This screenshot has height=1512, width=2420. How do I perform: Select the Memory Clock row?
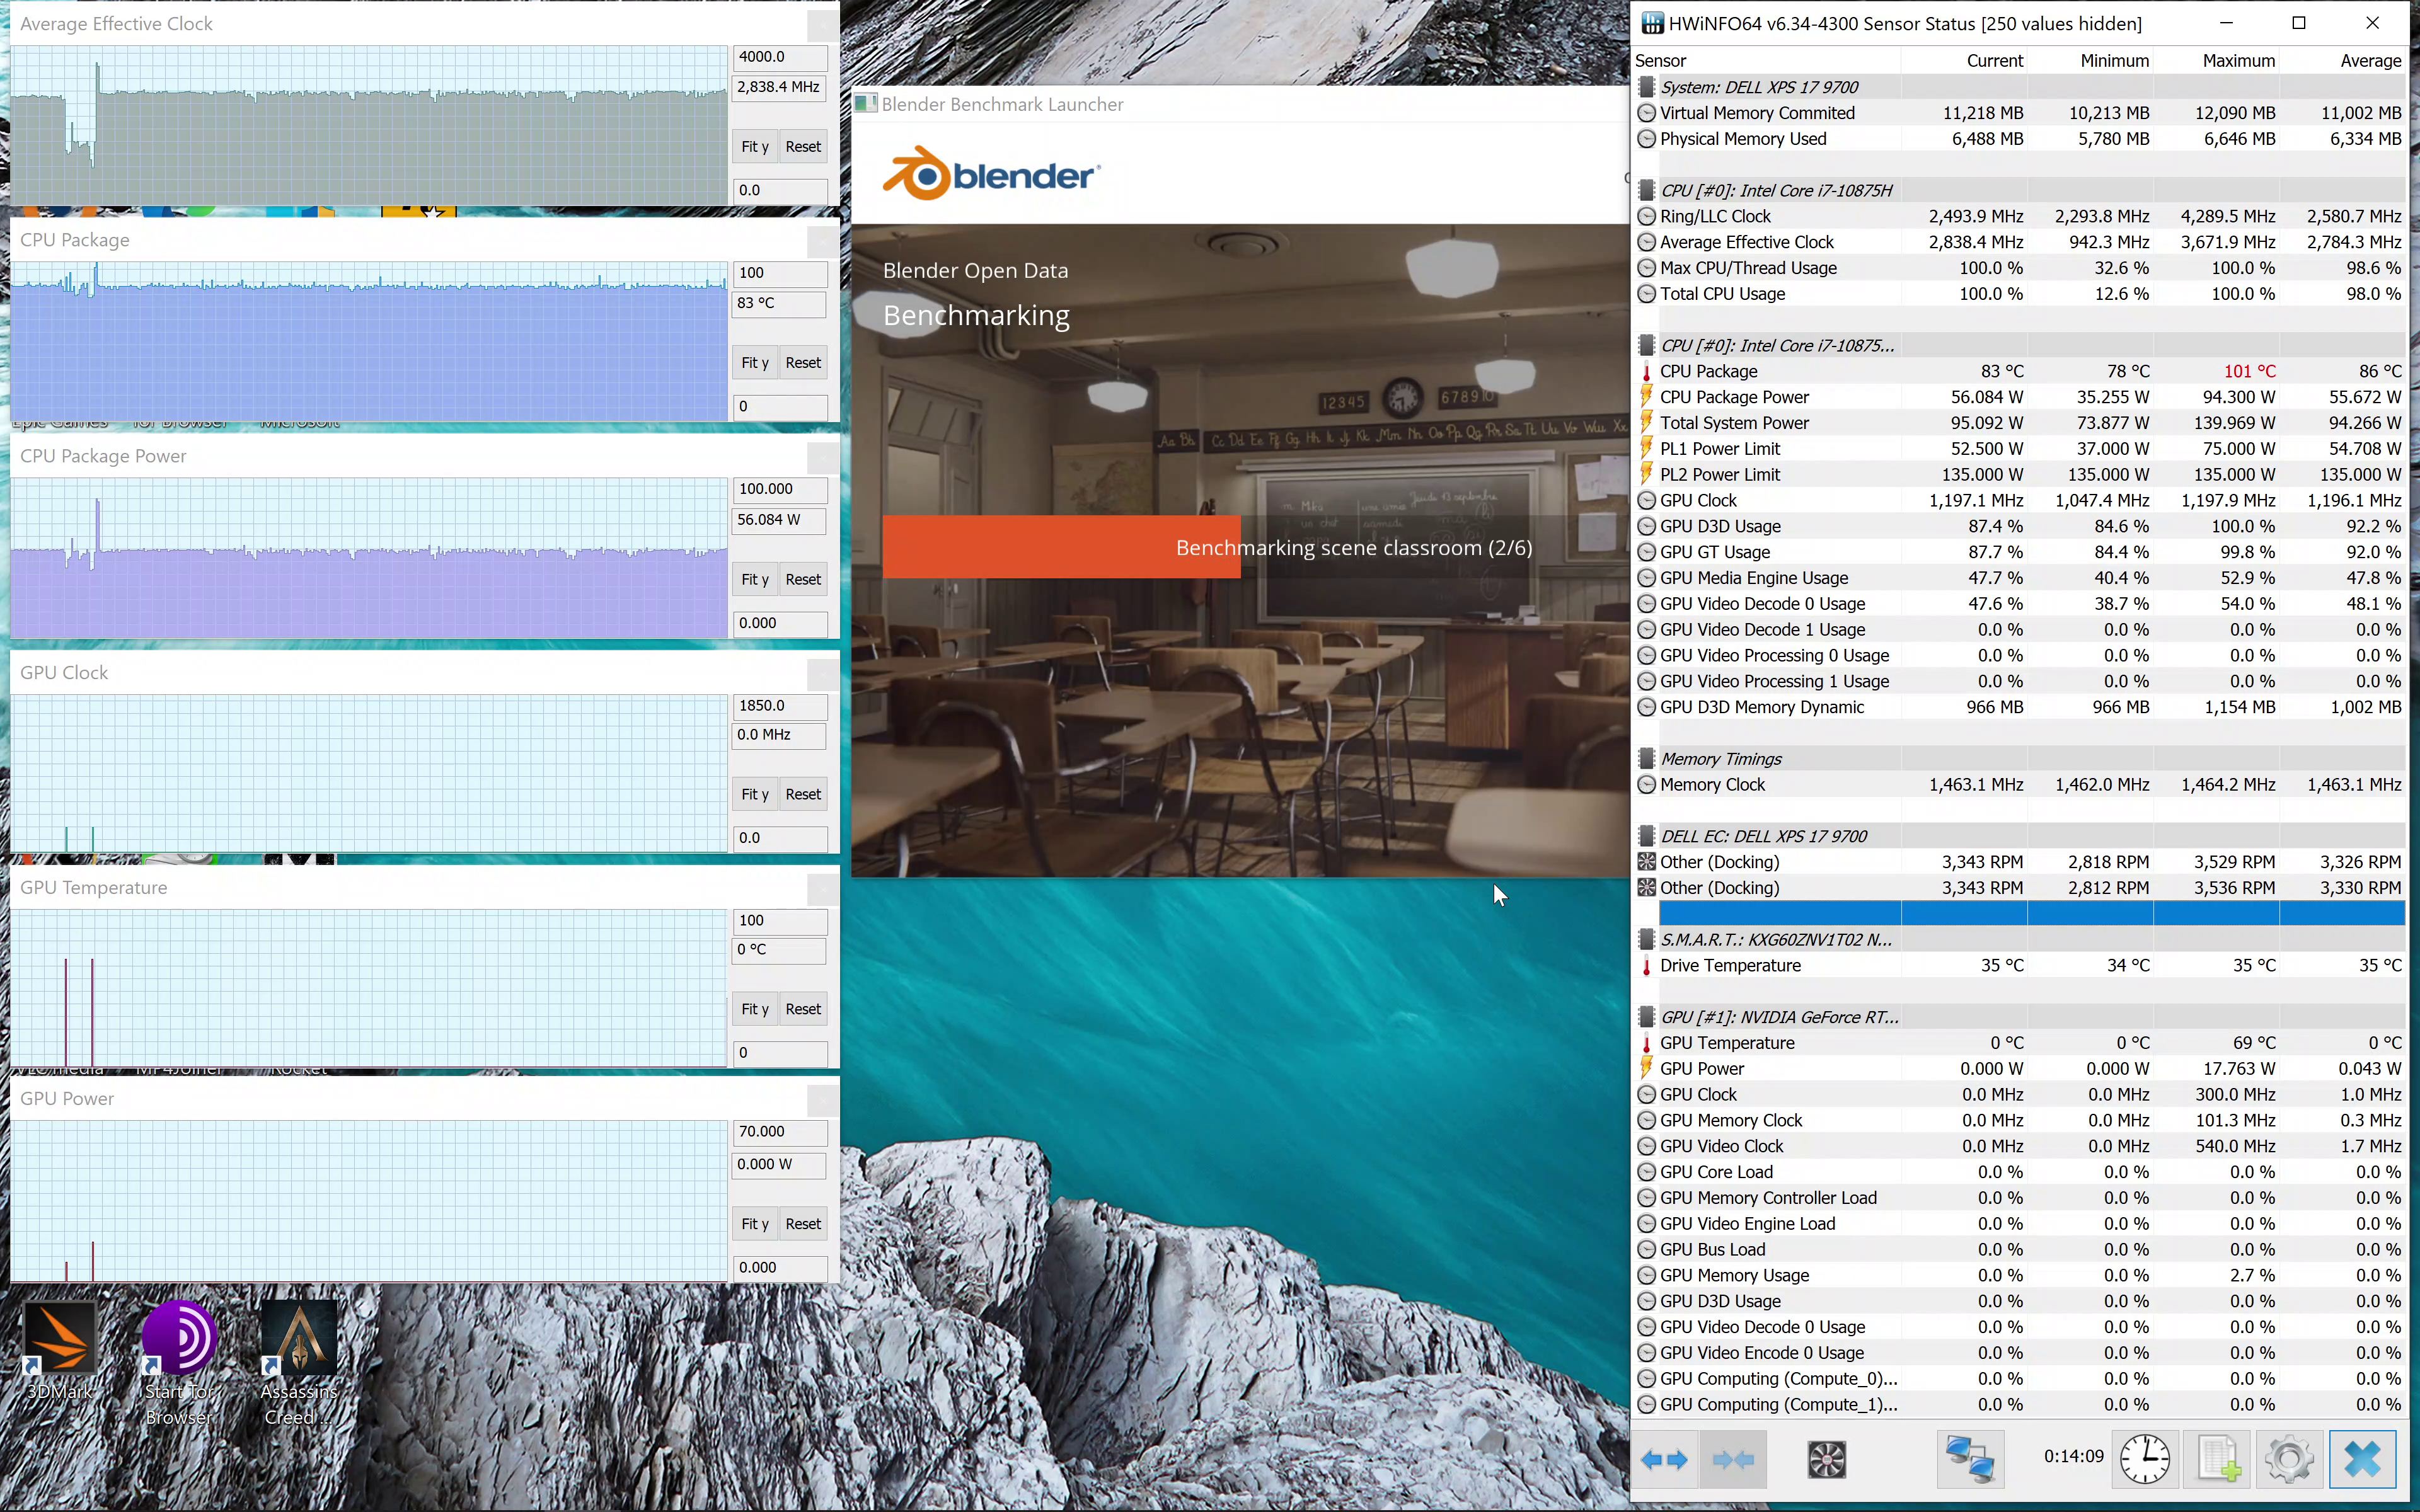[x=2020, y=785]
